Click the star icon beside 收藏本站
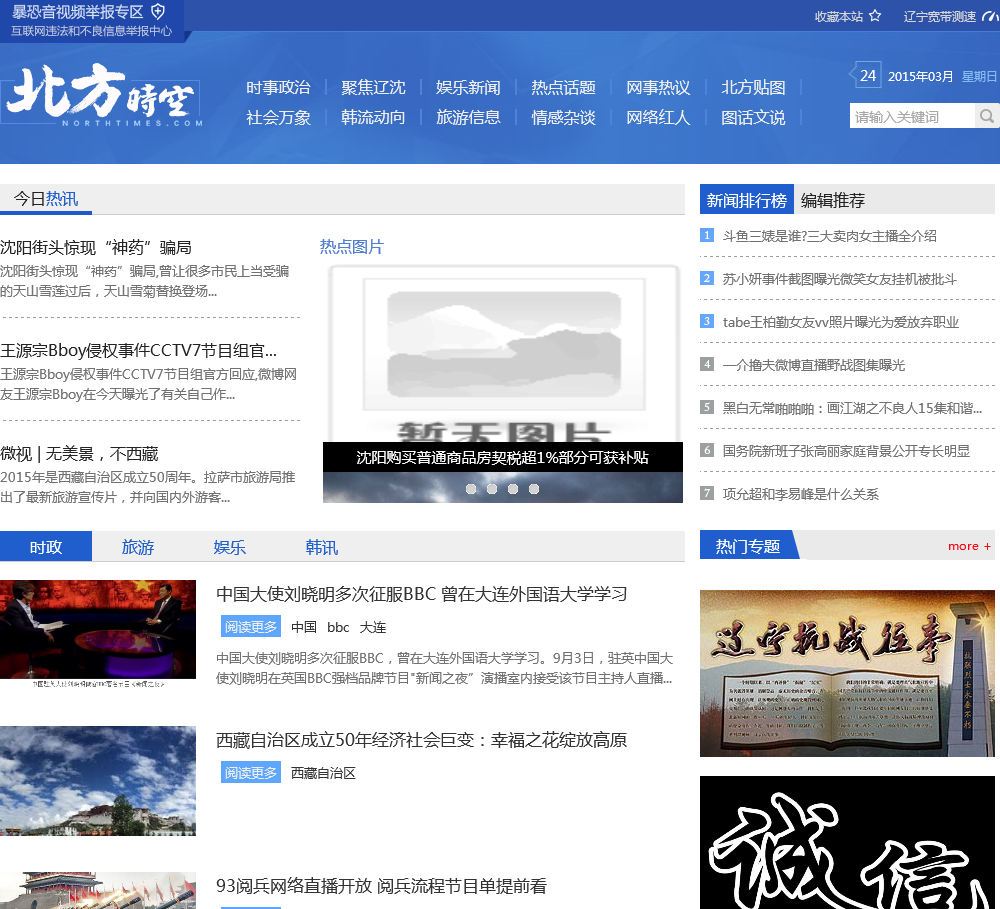The image size is (1000, 909). [x=875, y=16]
